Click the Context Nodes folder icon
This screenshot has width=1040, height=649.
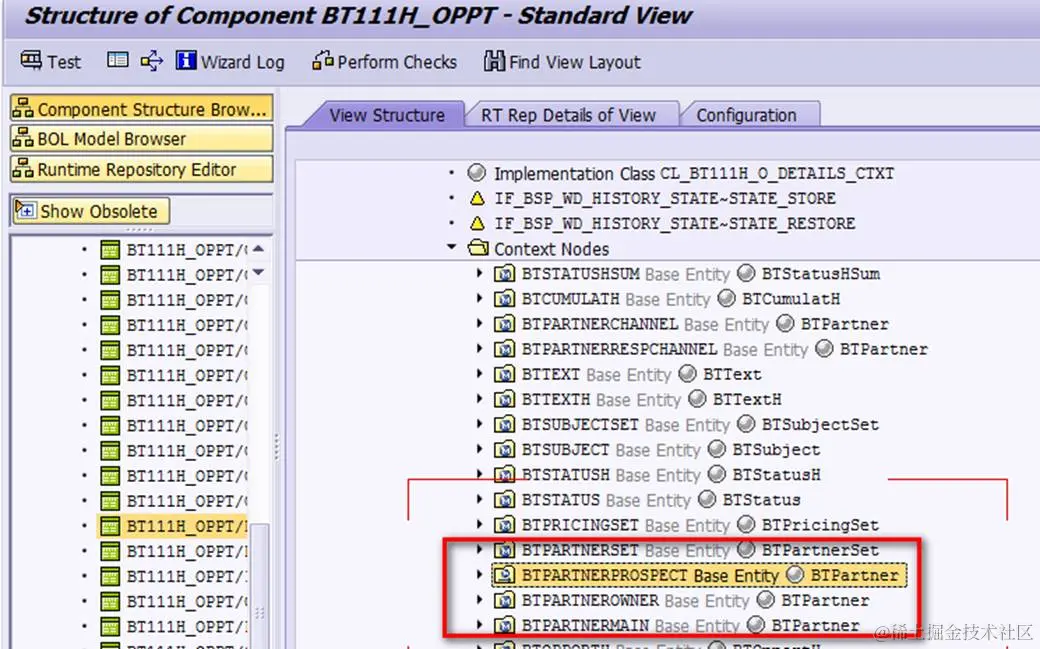478,248
